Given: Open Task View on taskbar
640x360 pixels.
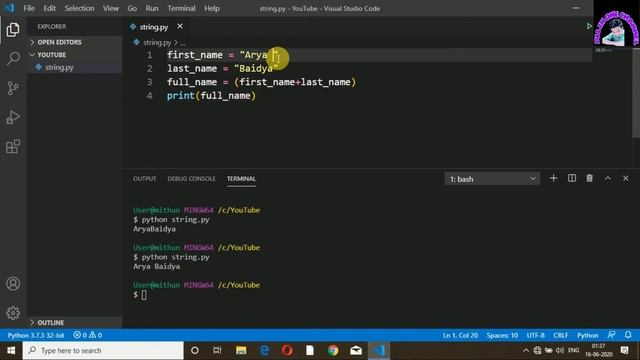Looking at the screenshot, I should click(x=217, y=351).
